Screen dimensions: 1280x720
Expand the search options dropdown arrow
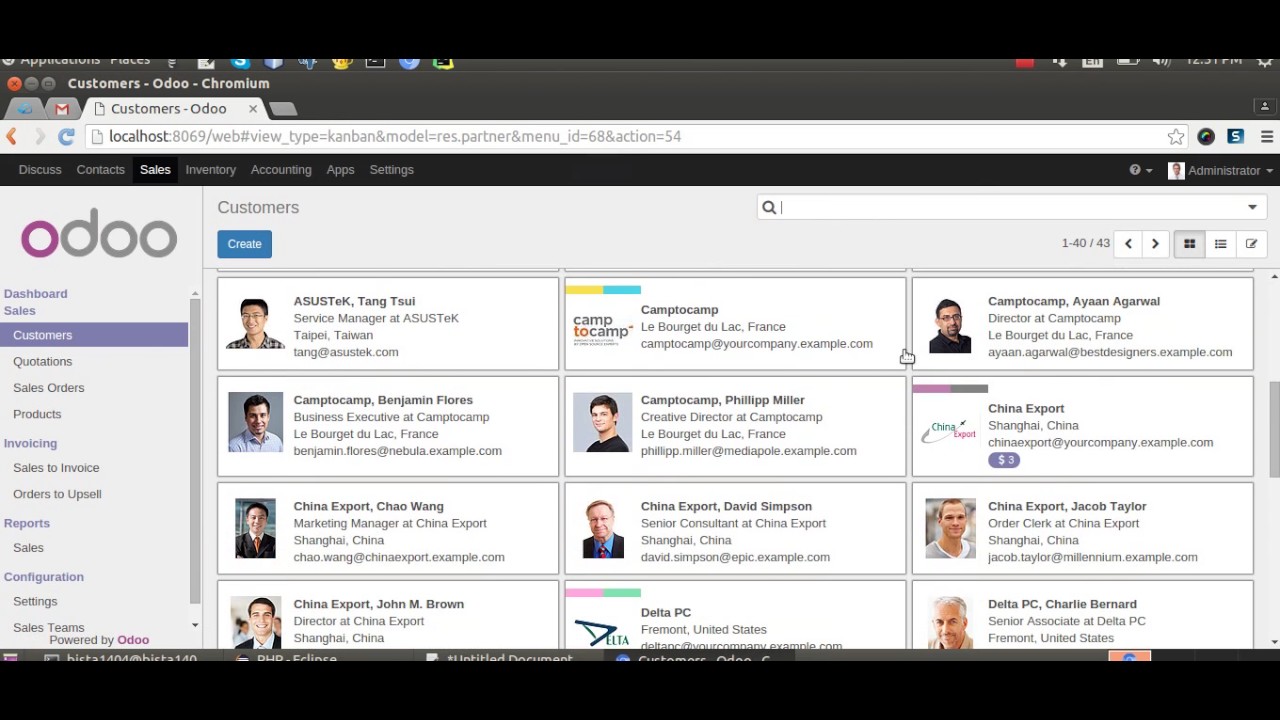[1252, 208]
